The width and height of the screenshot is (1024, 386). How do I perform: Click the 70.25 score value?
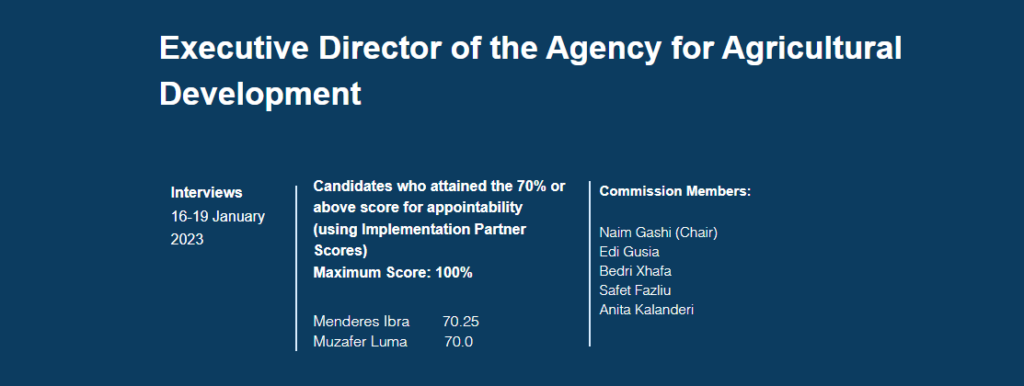coord(461,321)
